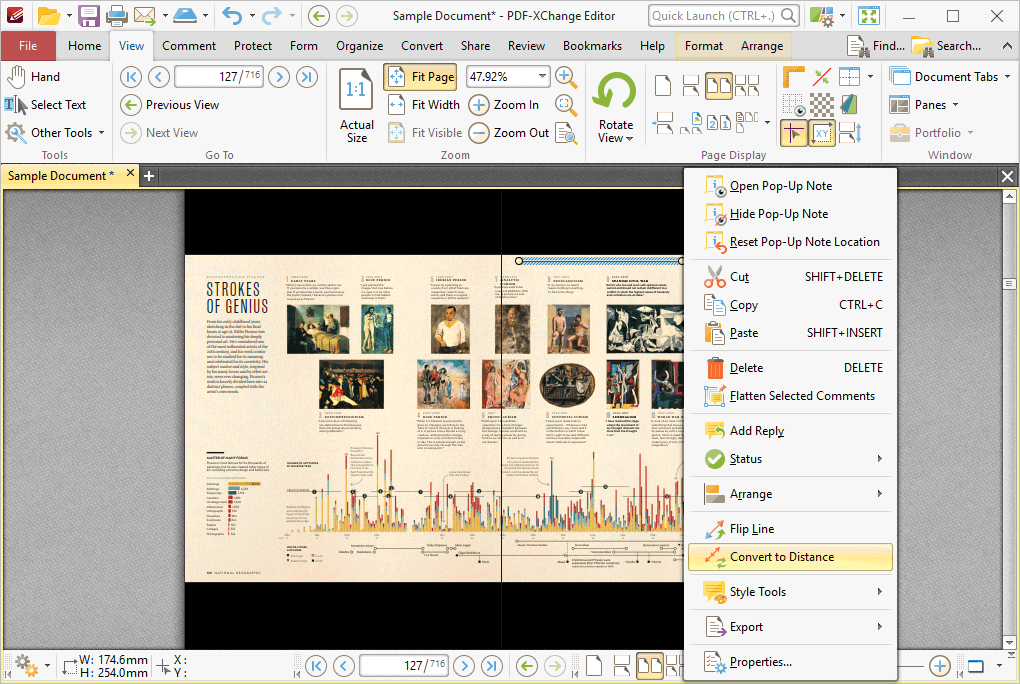The image size is (1020, 684).
Task: Click the autoscroll pages icon
Action: coord(850,133)
